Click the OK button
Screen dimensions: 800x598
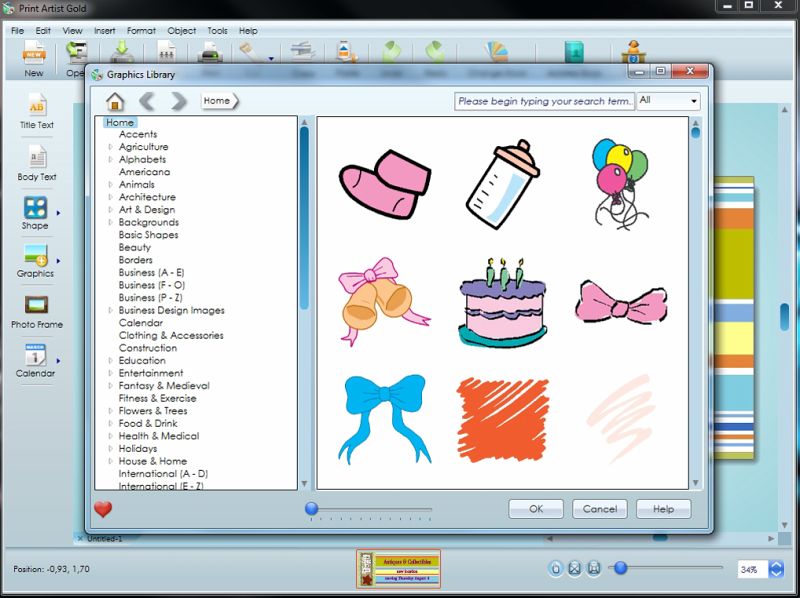pos(536,509)
